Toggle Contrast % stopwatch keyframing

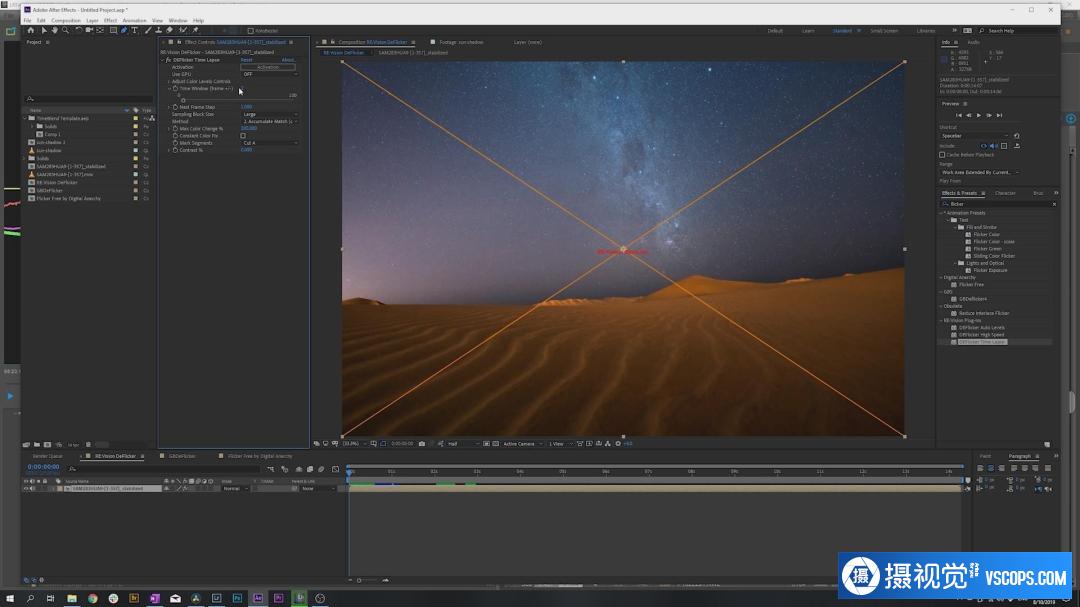[x=176, y=150]
